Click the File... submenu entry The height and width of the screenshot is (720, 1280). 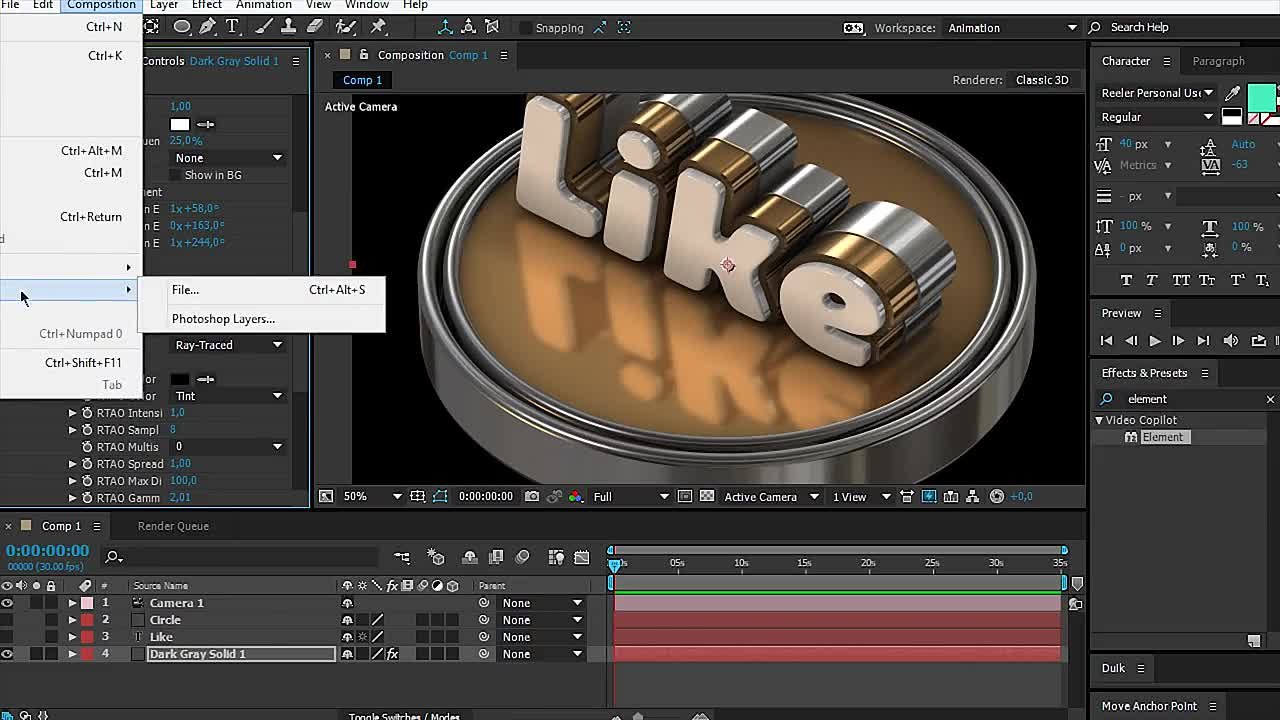pos(185,290)
